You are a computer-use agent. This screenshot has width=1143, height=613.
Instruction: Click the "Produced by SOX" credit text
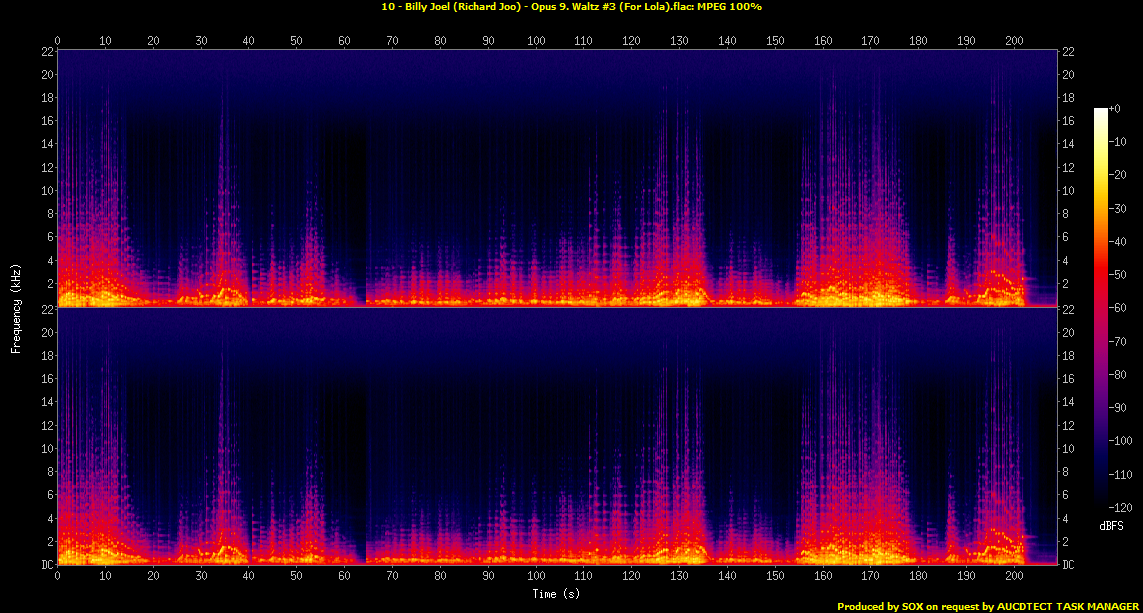tap(988, 606)
